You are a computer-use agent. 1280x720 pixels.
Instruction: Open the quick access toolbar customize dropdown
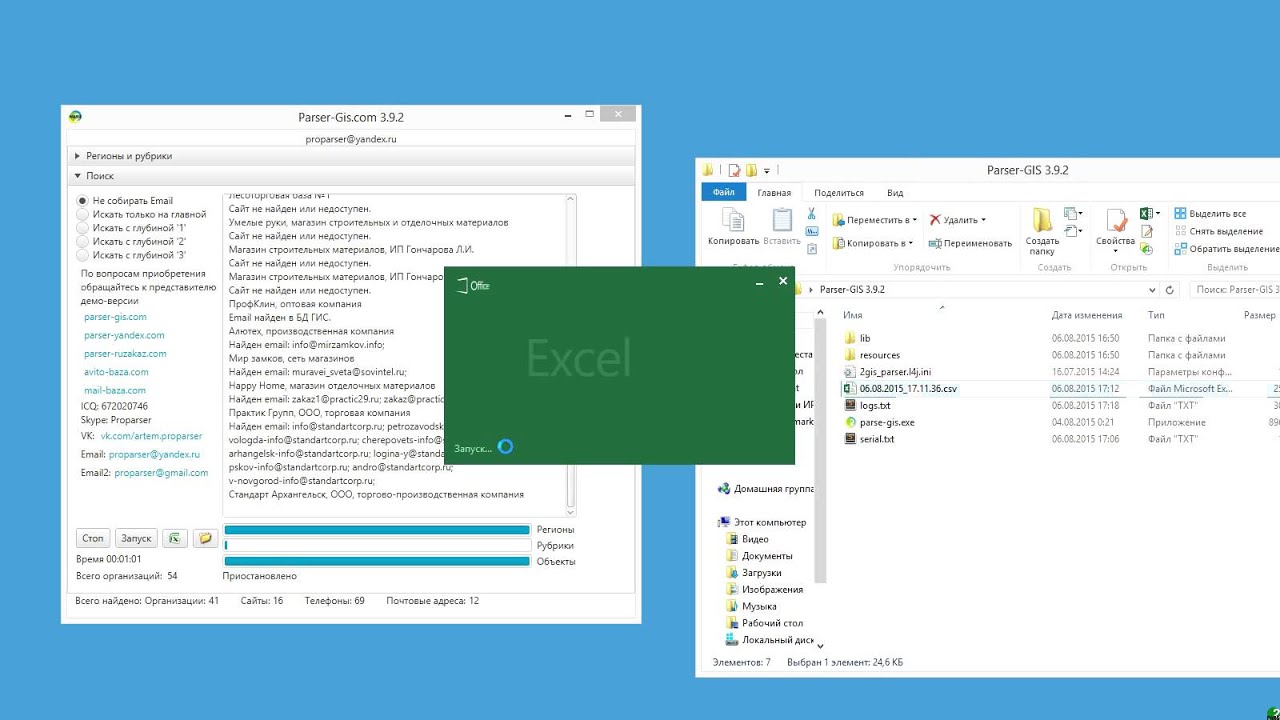767,171
